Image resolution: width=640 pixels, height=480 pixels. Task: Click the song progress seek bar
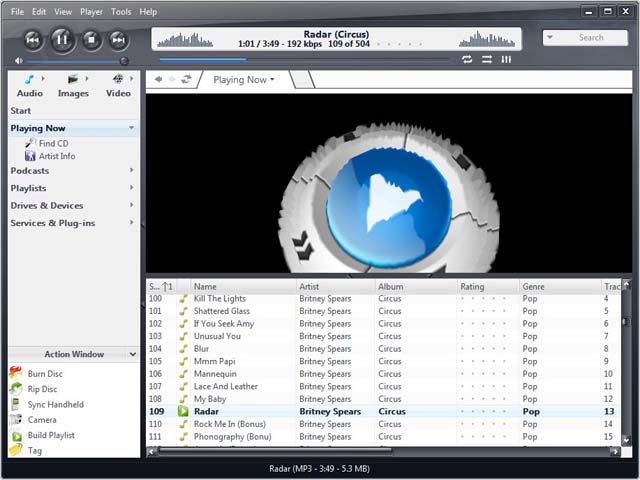[304, 60]
